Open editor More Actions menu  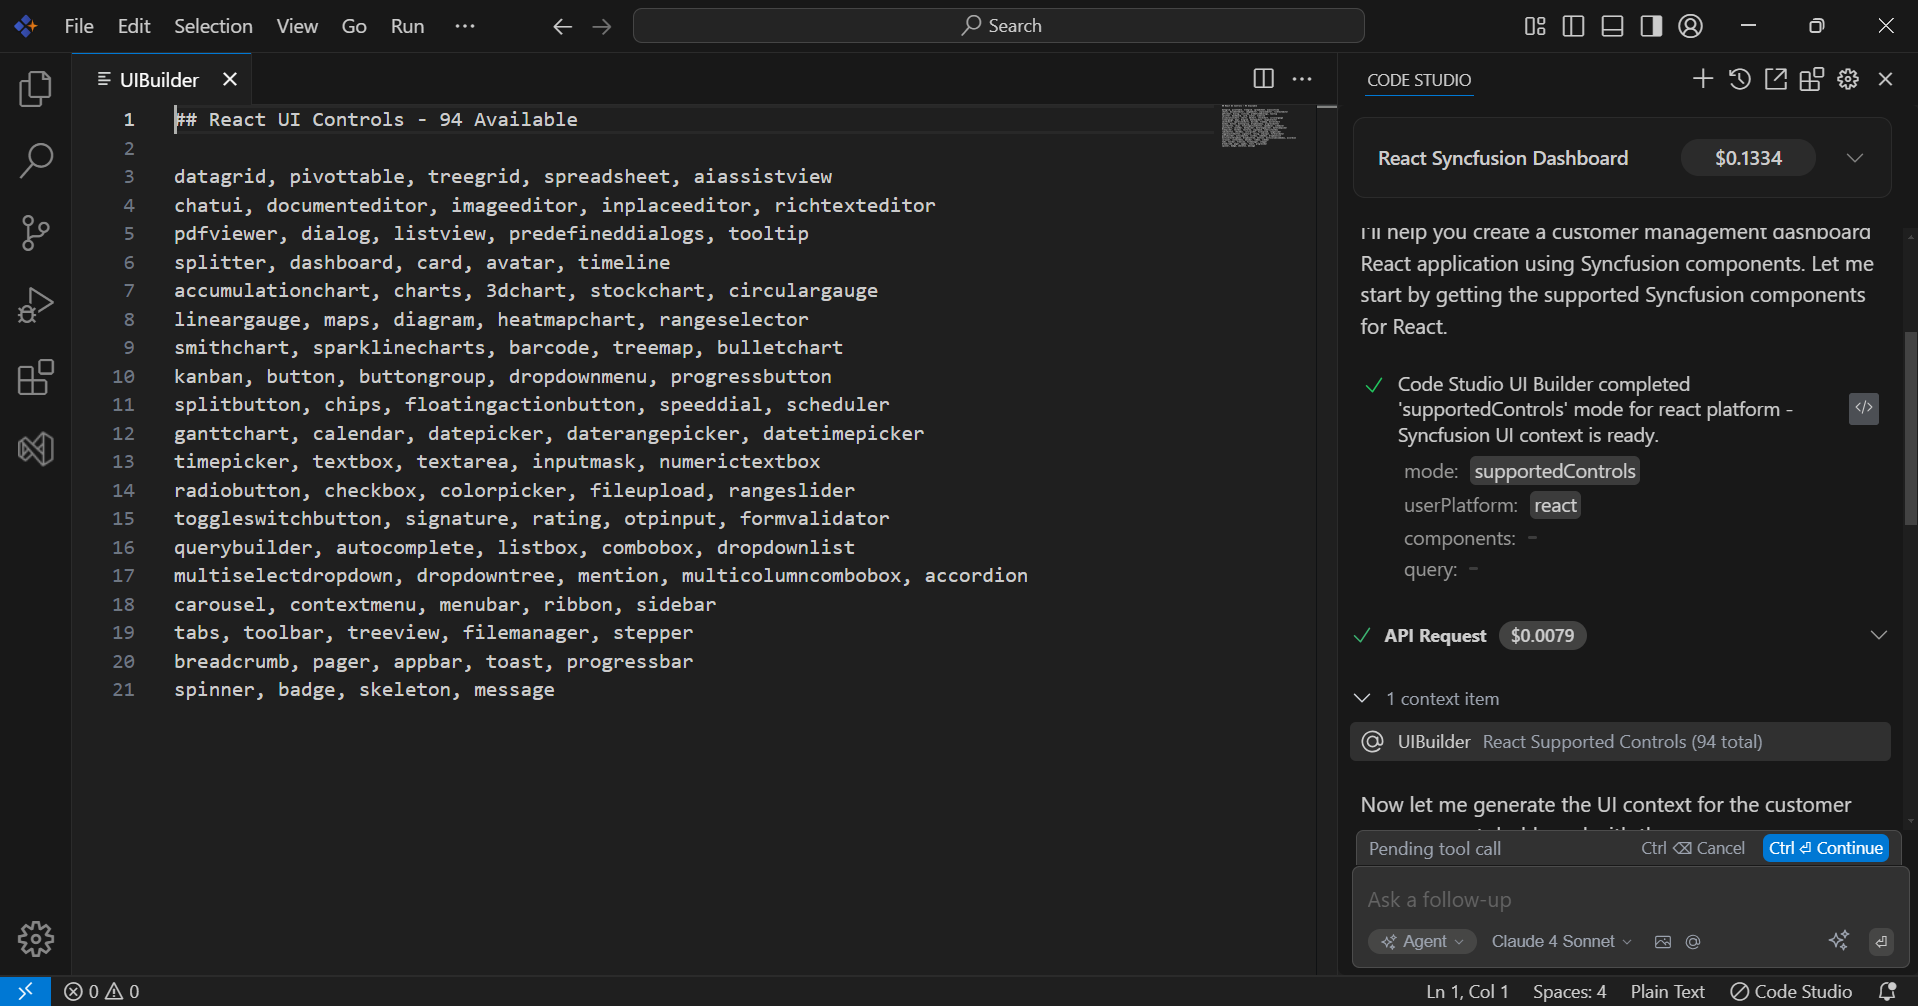(1302, 79)
